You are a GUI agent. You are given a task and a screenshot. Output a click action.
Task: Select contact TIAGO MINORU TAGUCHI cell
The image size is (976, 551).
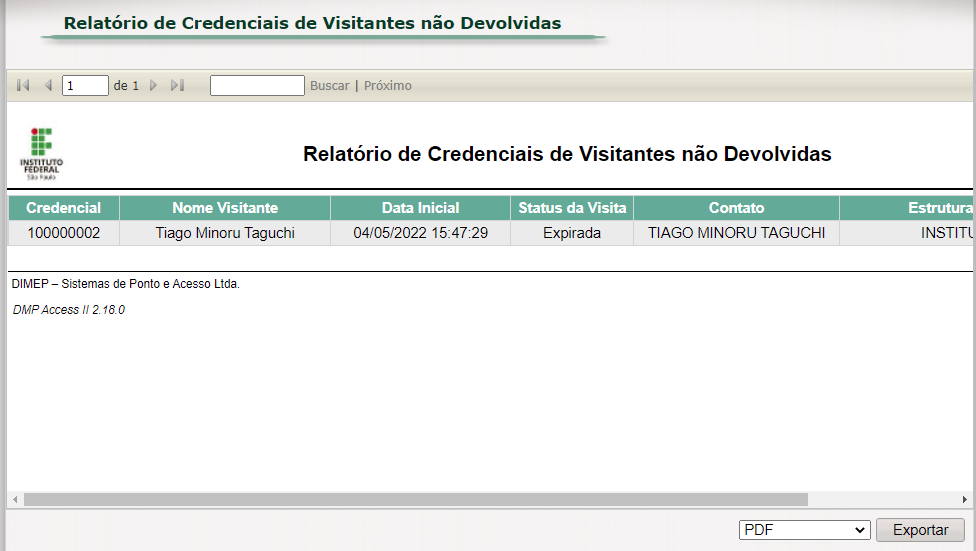736,233
